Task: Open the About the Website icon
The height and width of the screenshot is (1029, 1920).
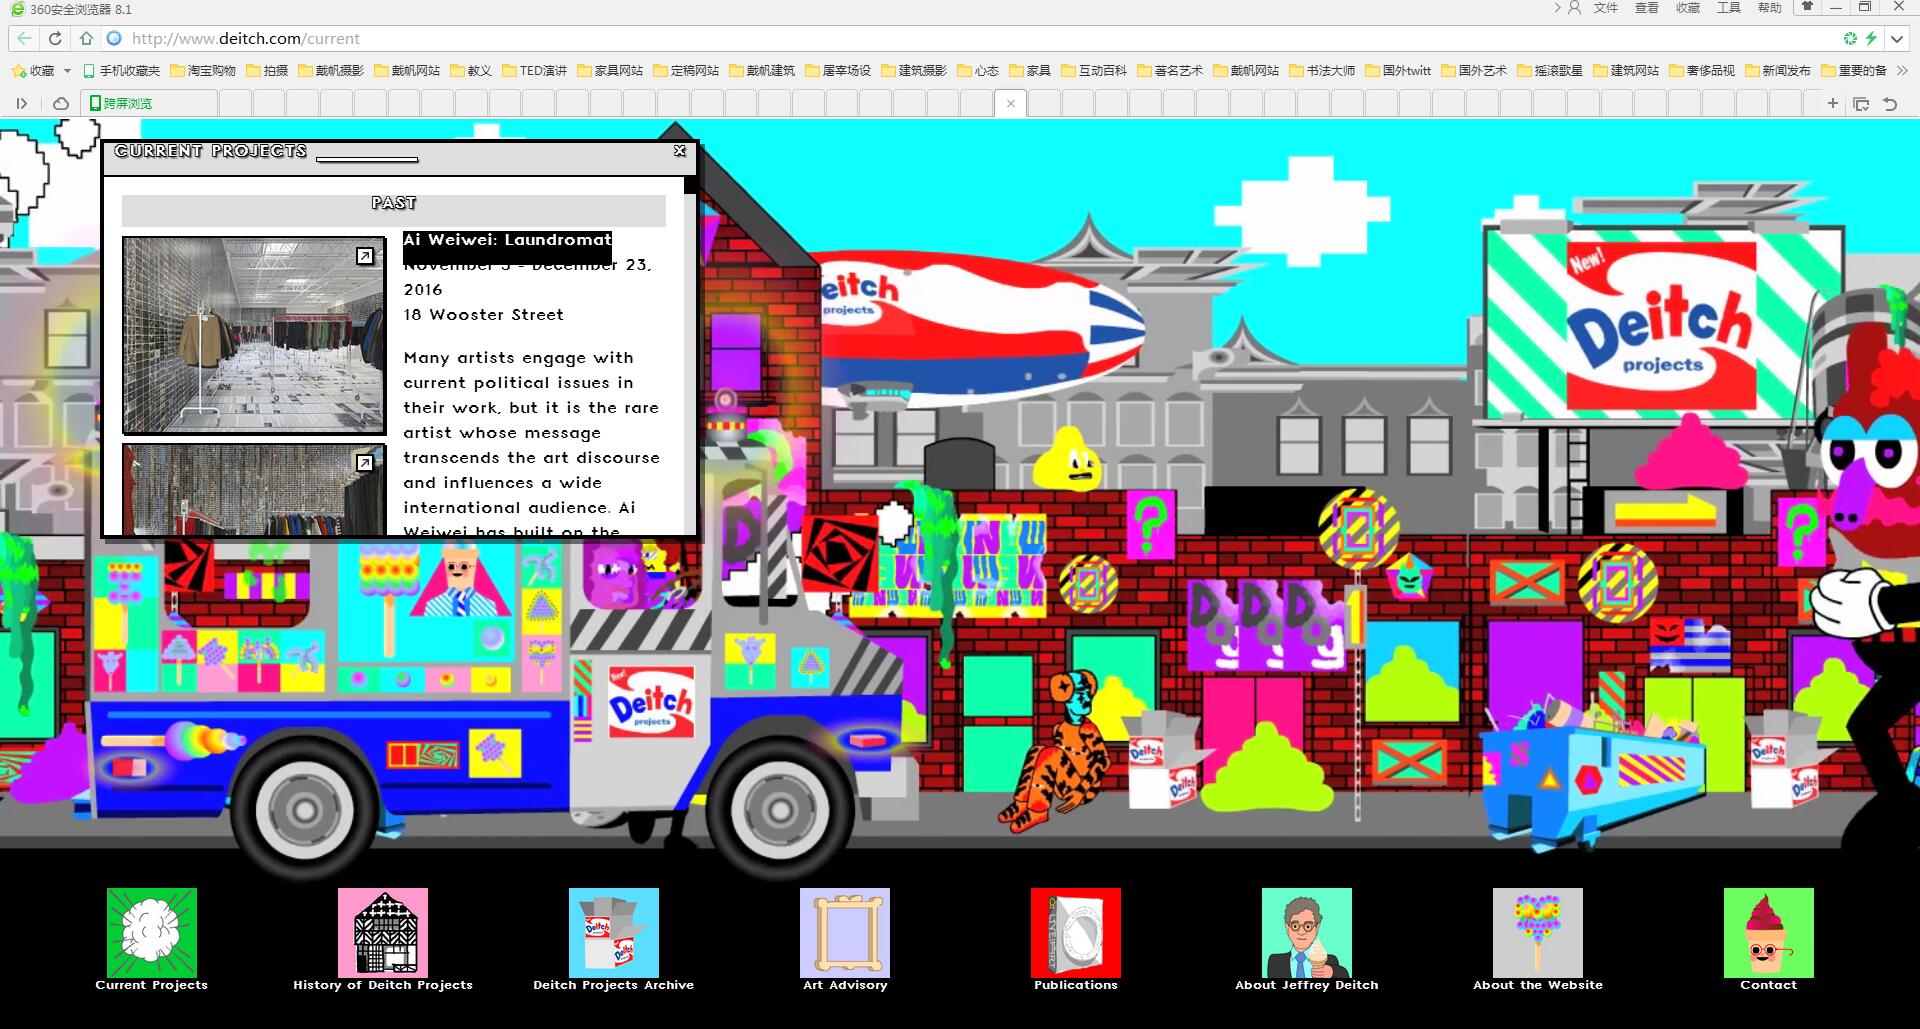Action: click(1538, 932)
